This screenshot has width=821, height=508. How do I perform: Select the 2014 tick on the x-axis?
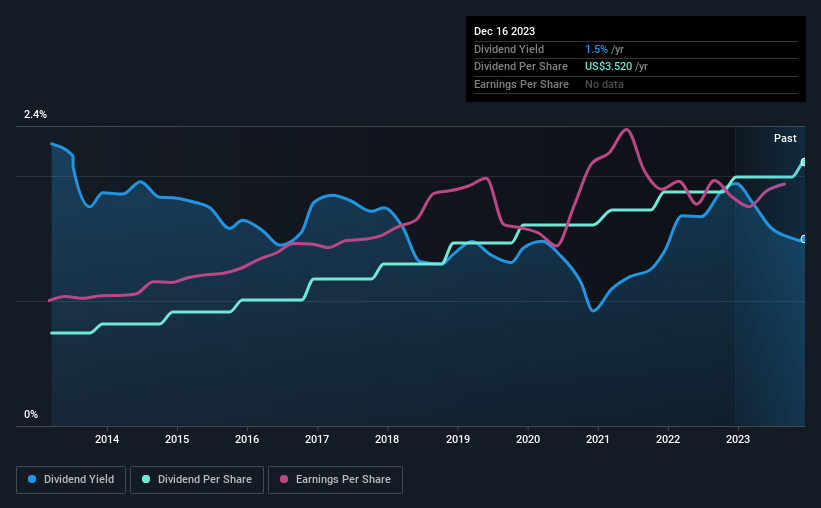pyautogui.click(x=107, y=439)
